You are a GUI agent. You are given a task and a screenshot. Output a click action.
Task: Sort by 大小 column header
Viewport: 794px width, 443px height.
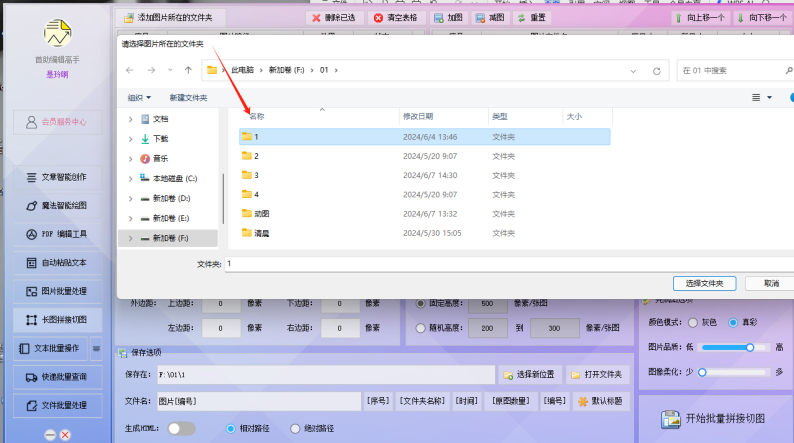574,116
